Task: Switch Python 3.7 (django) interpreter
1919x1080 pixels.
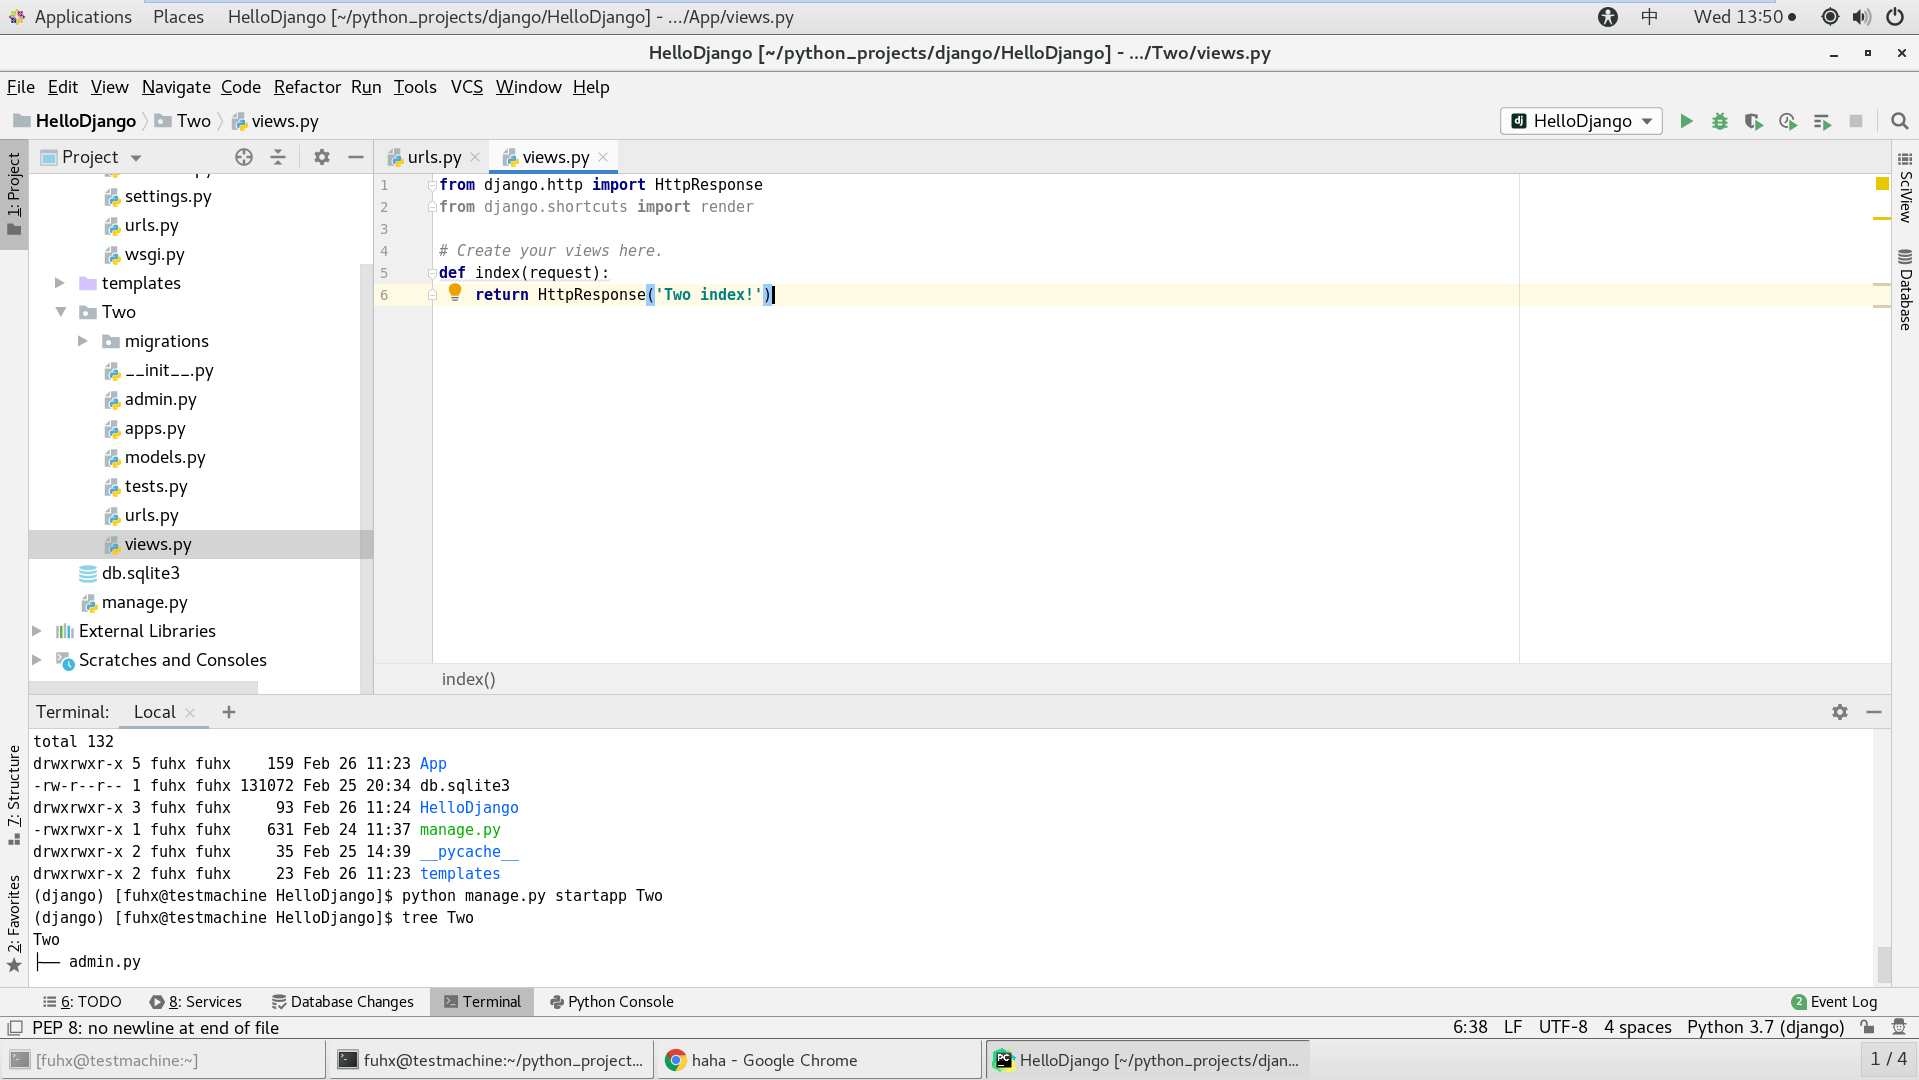Action: (x=1766, y=1027)
